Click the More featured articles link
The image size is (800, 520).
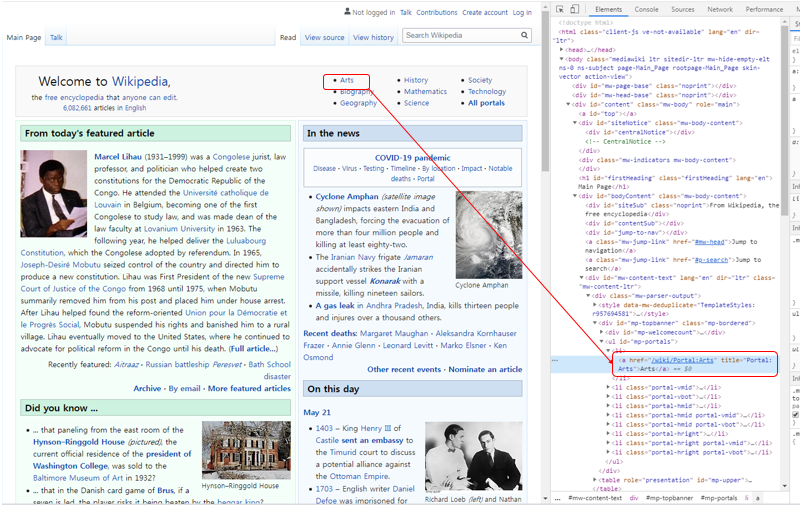tap(249, 388)
